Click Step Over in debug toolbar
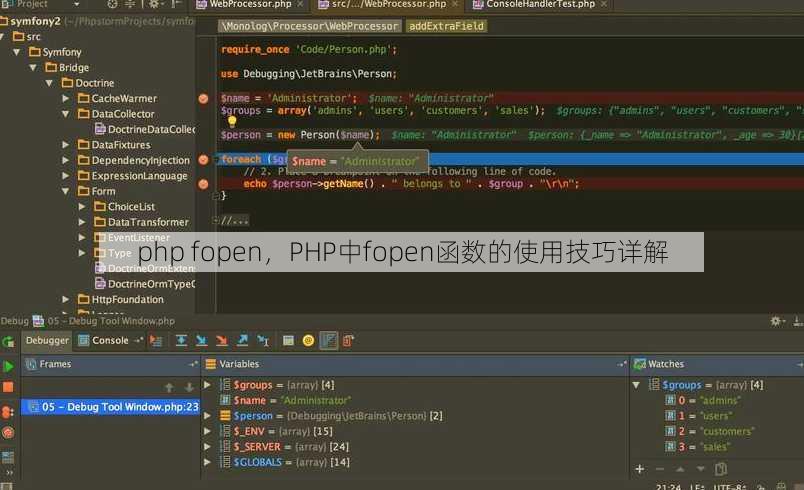 [x=181, y=341]
